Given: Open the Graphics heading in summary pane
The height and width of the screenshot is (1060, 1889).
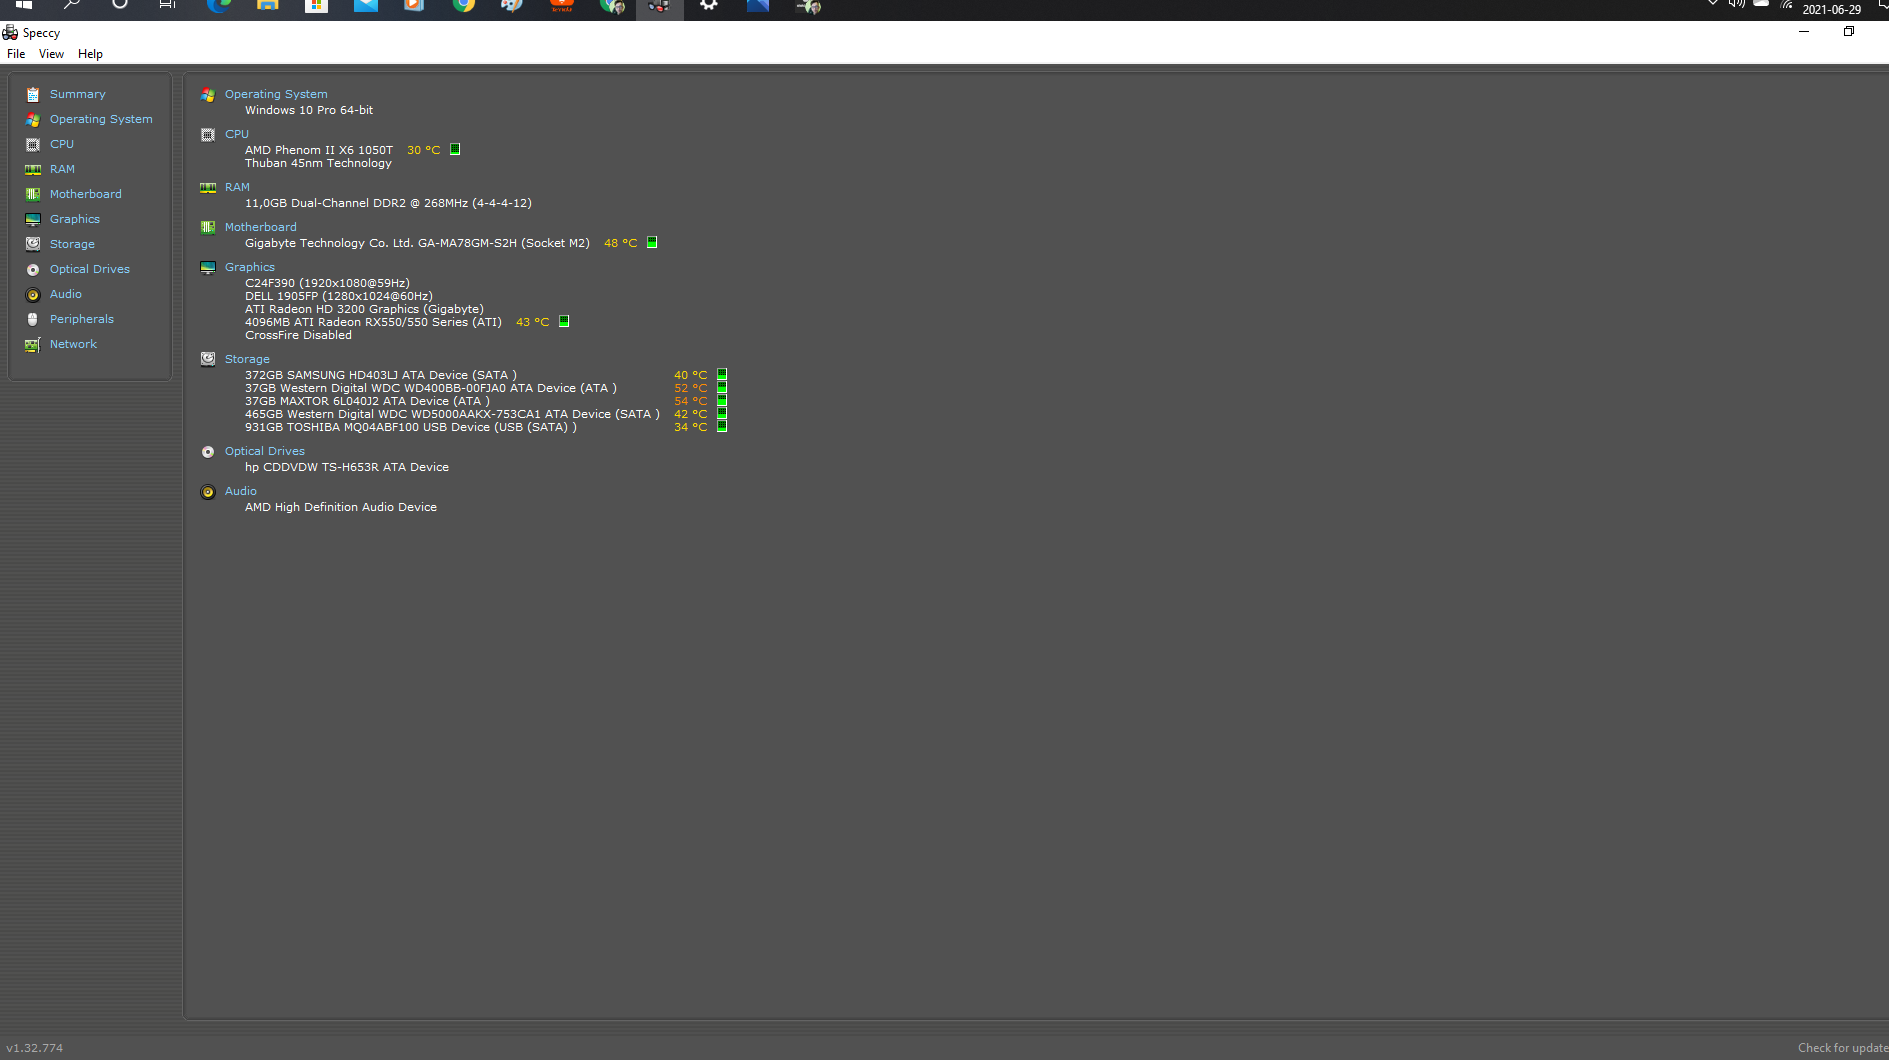Looking at the screenshot, I should (250, 267).
